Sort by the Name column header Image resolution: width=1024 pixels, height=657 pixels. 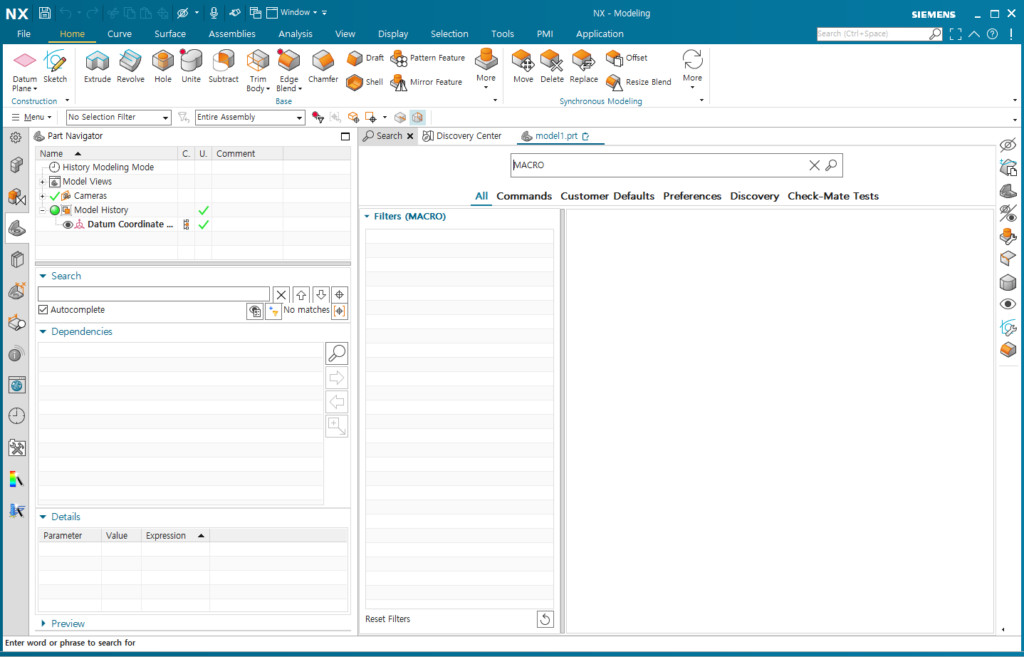coord(106,153)
